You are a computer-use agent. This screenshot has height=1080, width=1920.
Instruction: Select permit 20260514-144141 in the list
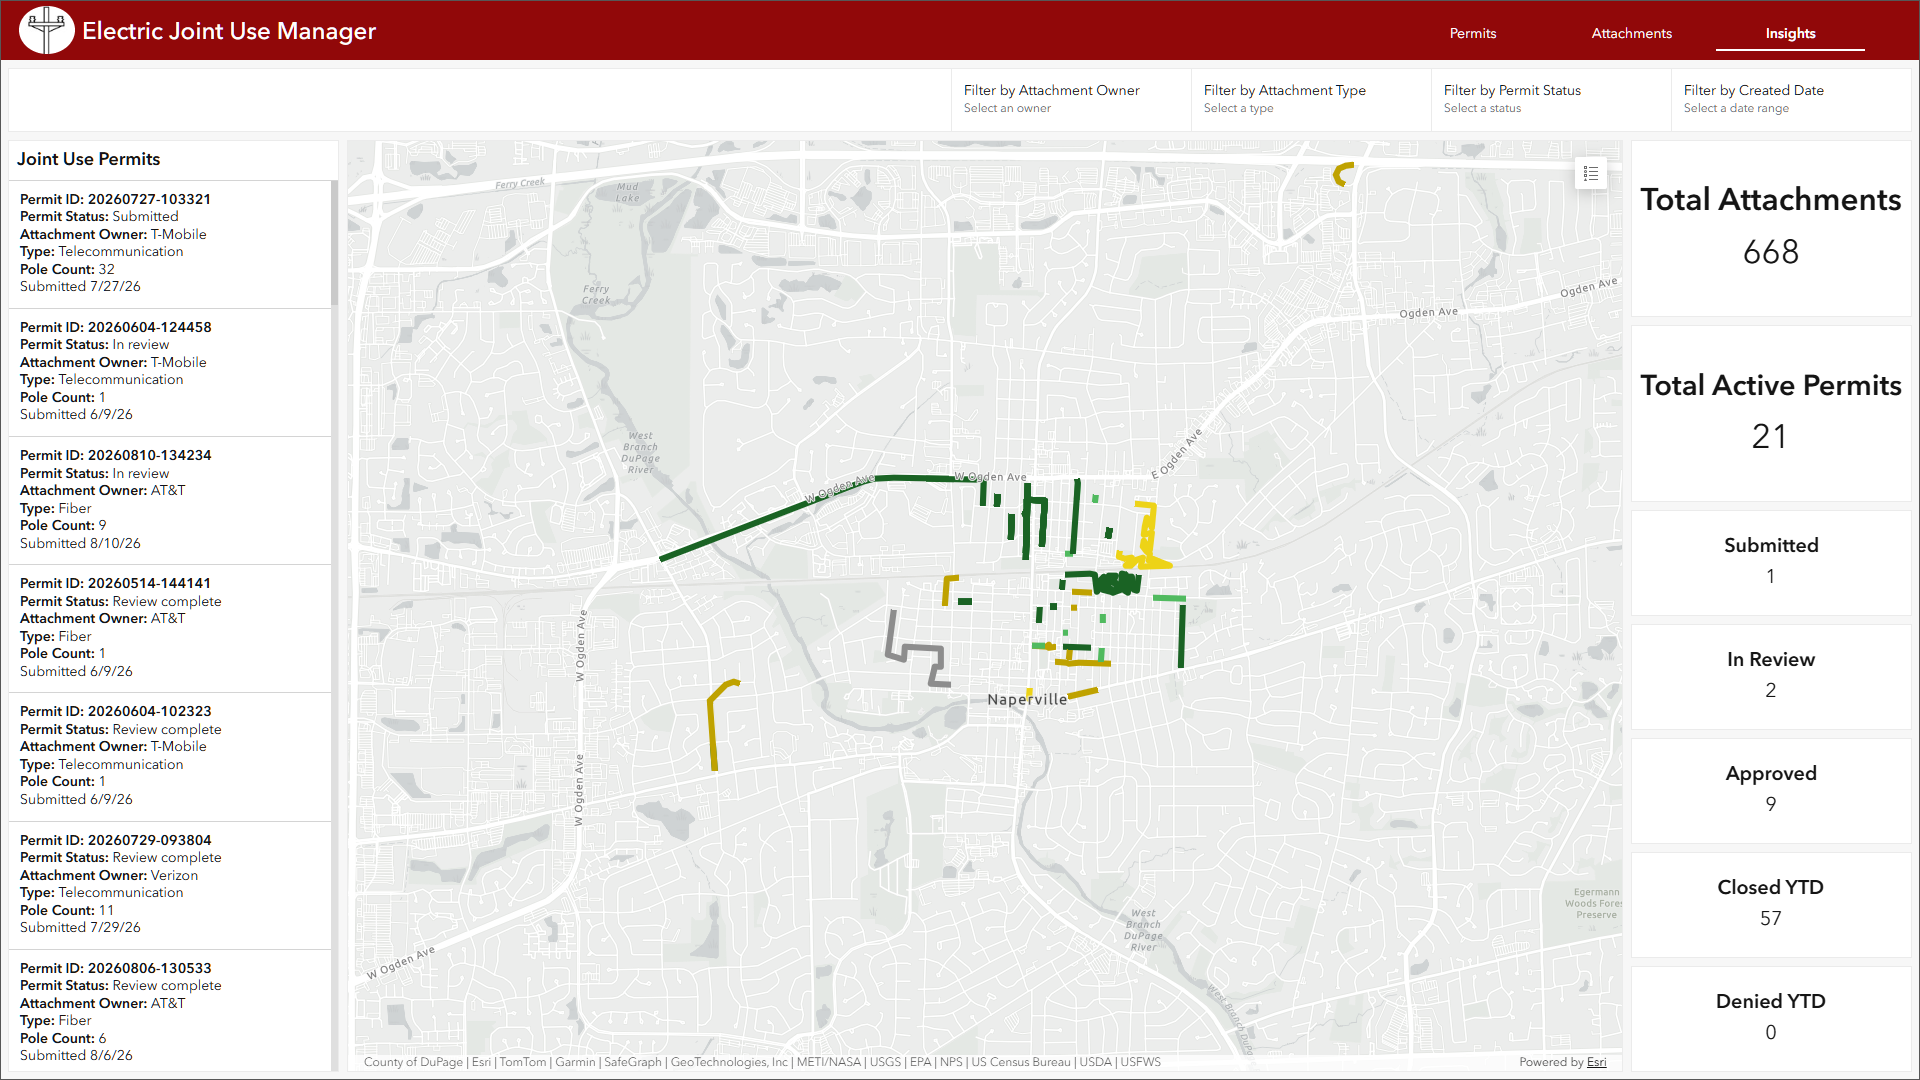pos(170,627)
